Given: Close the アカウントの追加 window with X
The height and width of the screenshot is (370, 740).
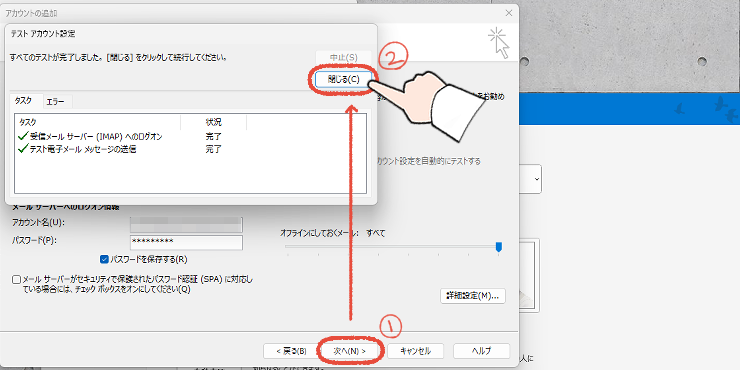Looking at the screenshot, I should click(x=509, y=13).
